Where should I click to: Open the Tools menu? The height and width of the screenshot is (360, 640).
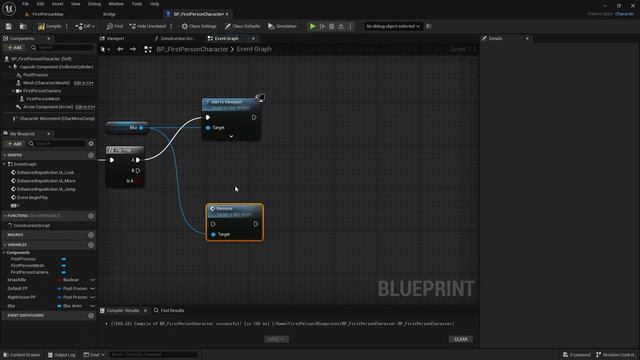click(x=137, y=4)
